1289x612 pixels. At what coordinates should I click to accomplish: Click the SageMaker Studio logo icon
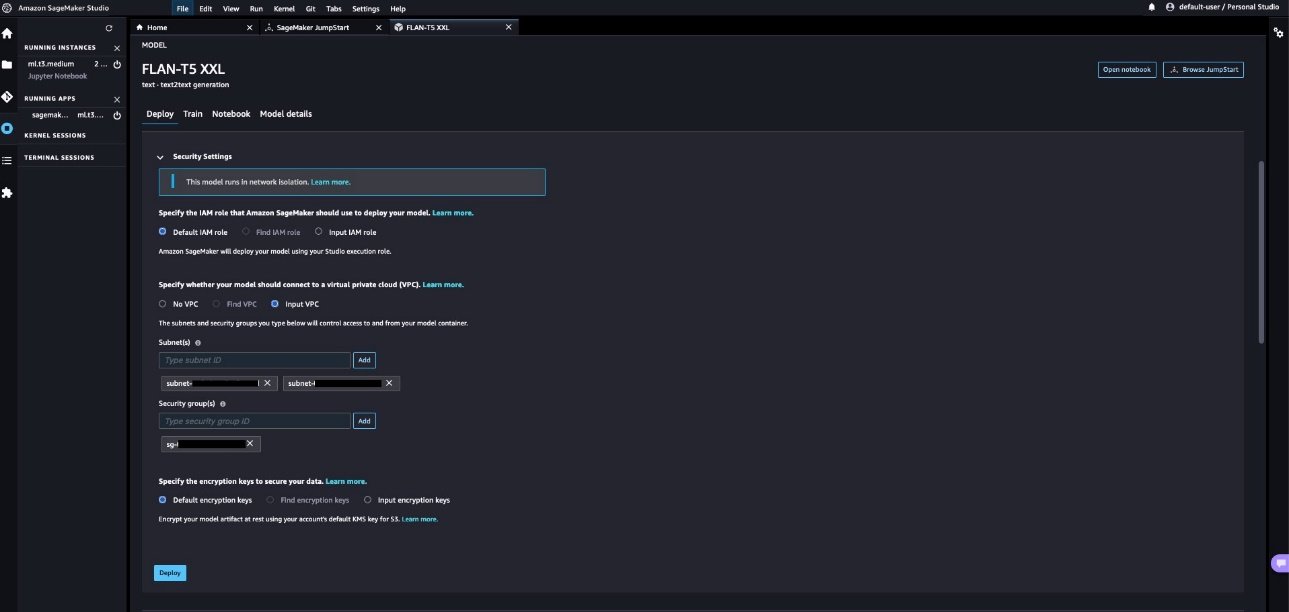(7, 8)
